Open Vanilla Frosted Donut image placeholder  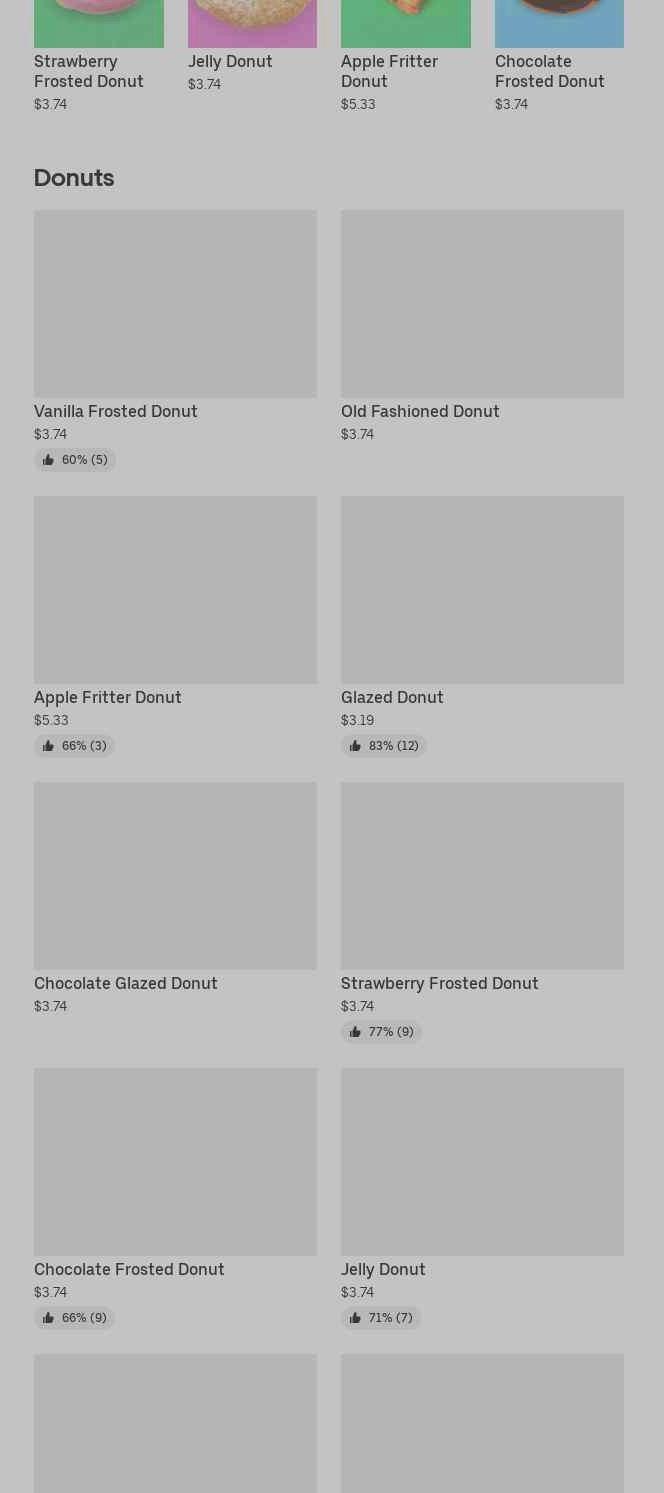point(175,303)
